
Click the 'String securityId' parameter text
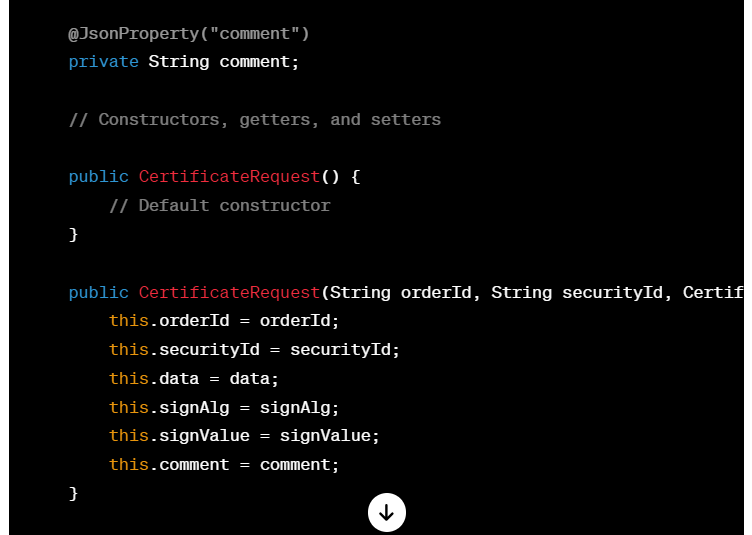(577, 292)
